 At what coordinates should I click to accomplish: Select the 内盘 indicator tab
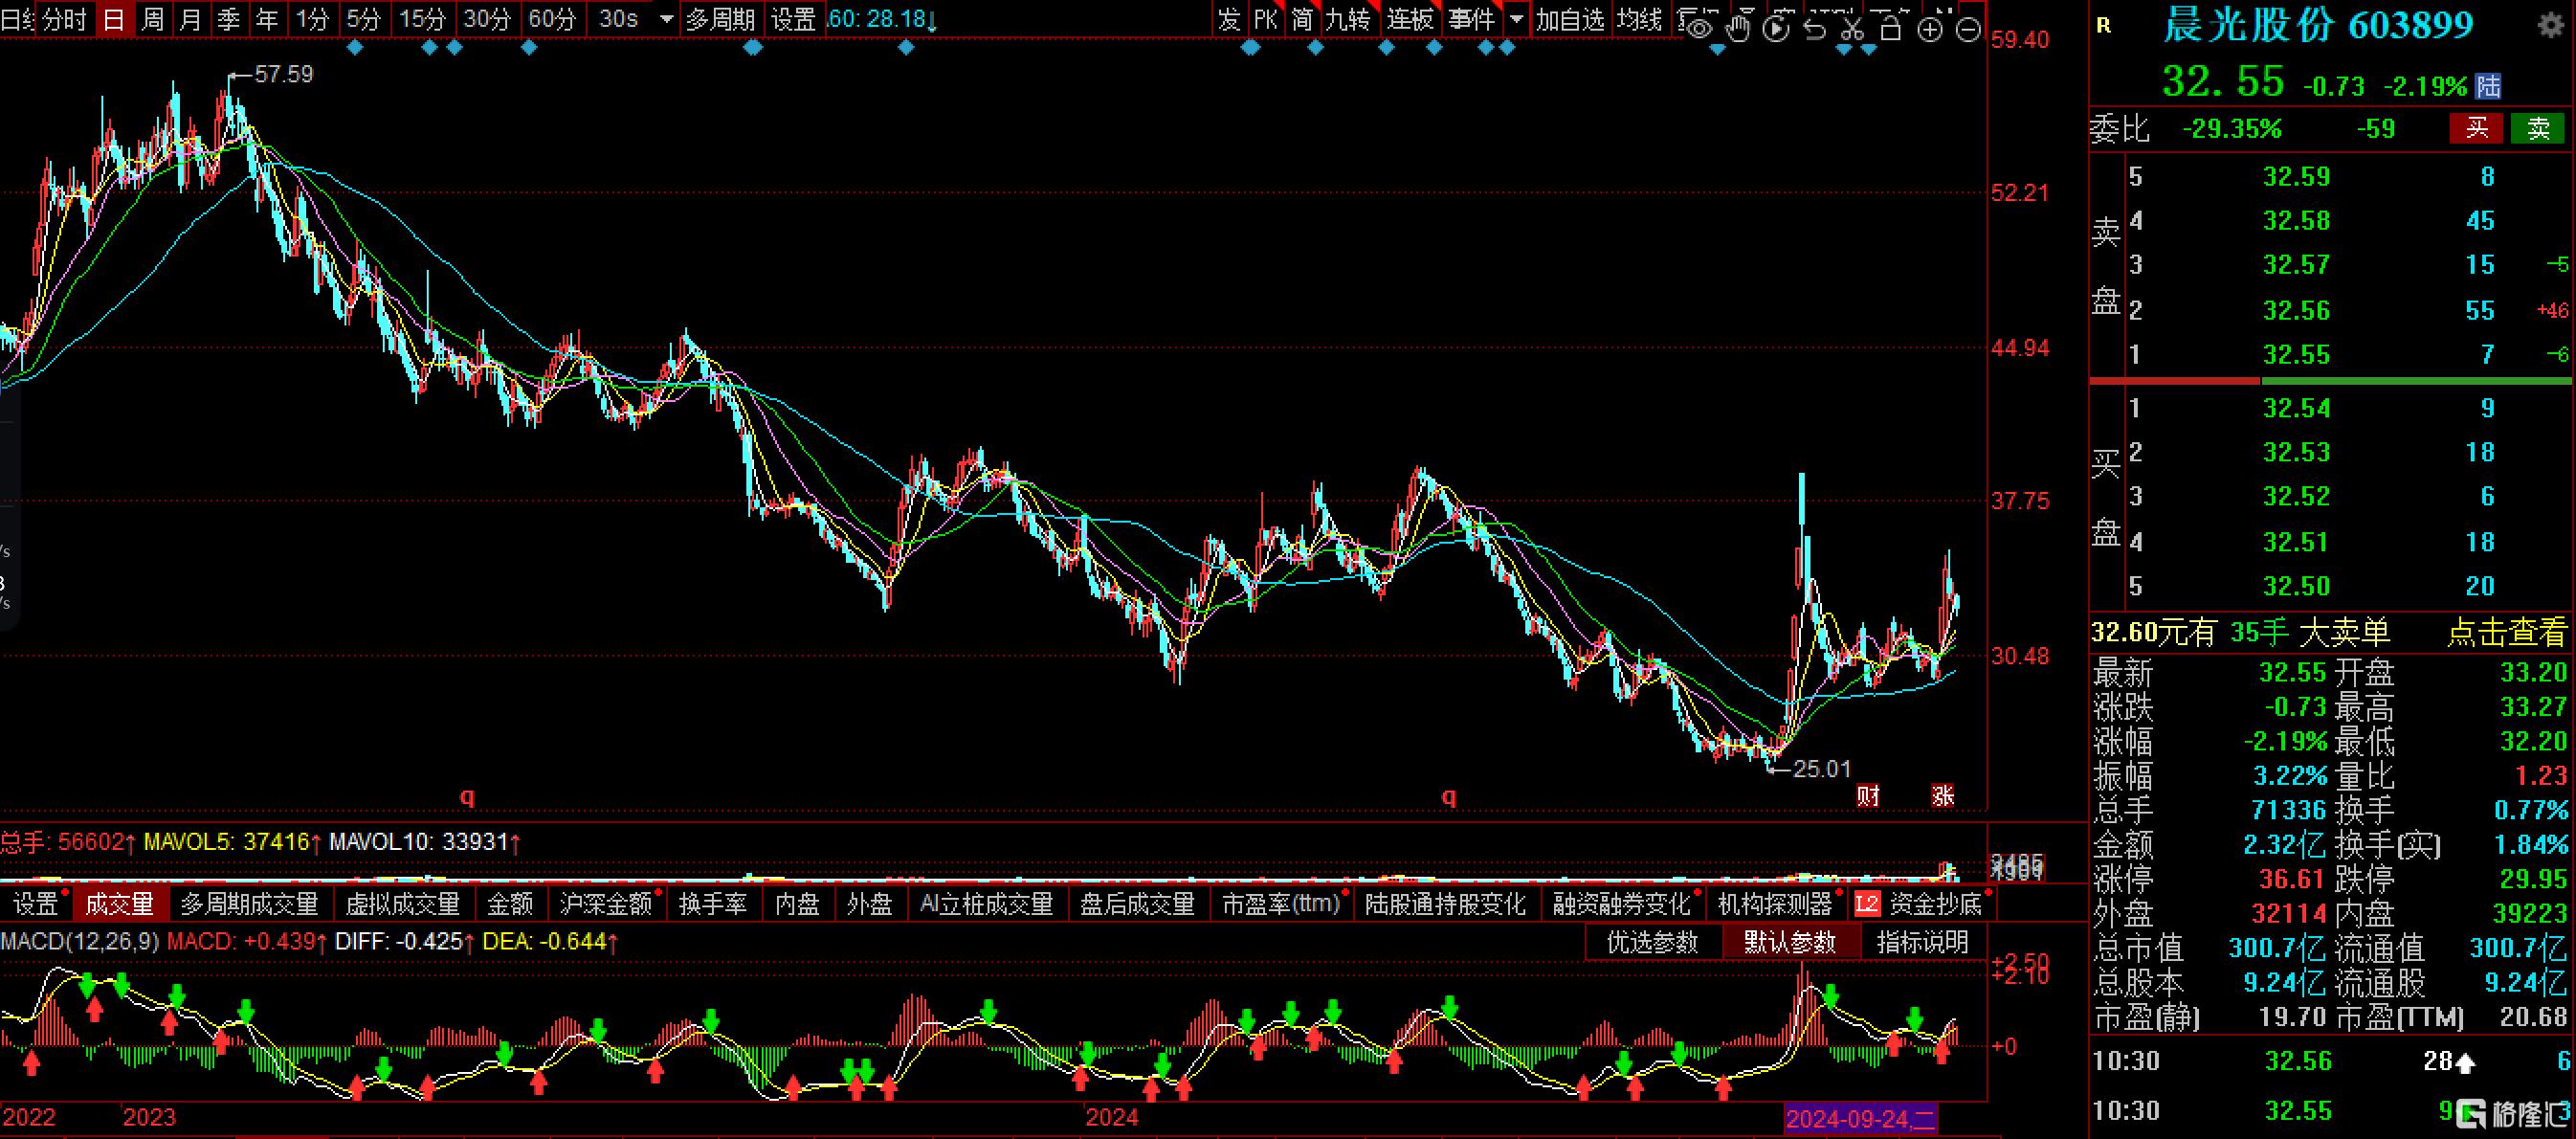coord(797,904)
